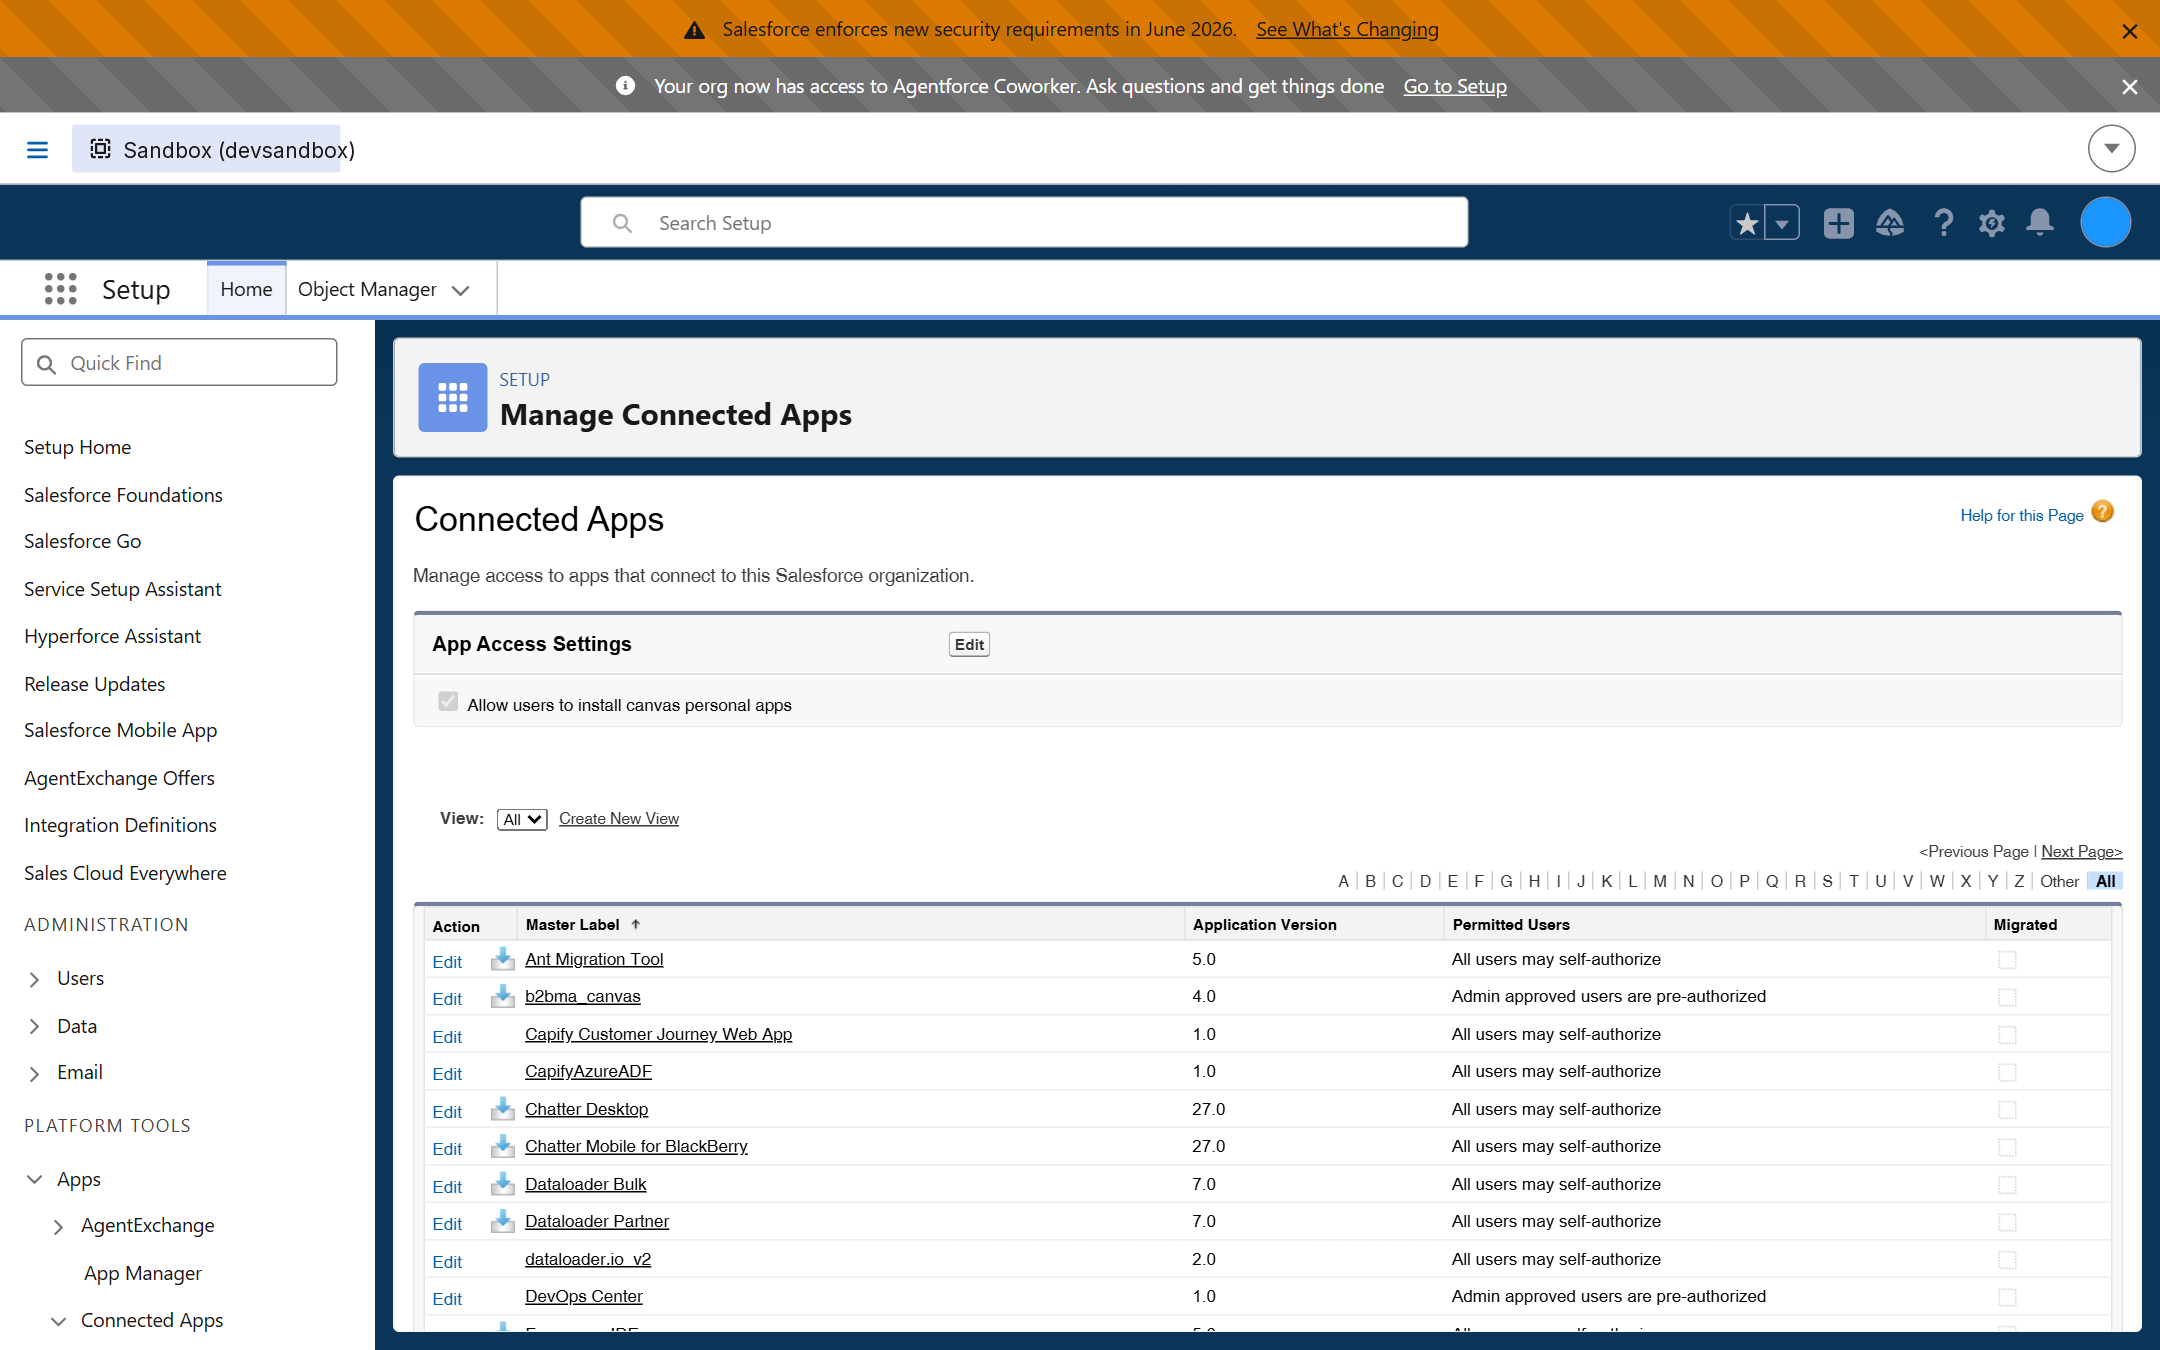This screenshot has width=2160, height=1350.
Task: Click the Global Actions plus icon
Action: 1838,223
